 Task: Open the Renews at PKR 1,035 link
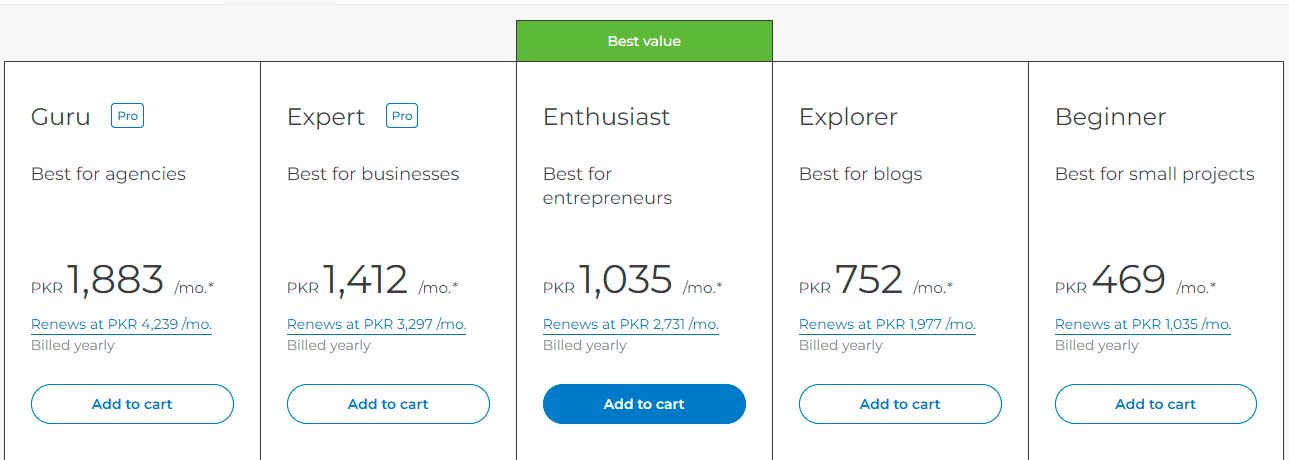[1143, 324]
